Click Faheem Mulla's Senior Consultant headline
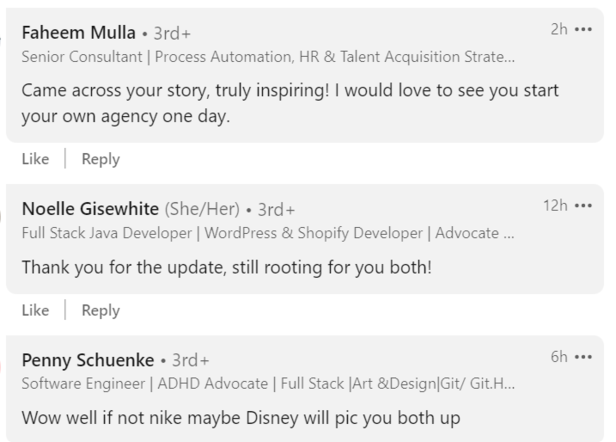Image resolution: width=616 pixels, height=442 pixels. (x=268, y=55)
